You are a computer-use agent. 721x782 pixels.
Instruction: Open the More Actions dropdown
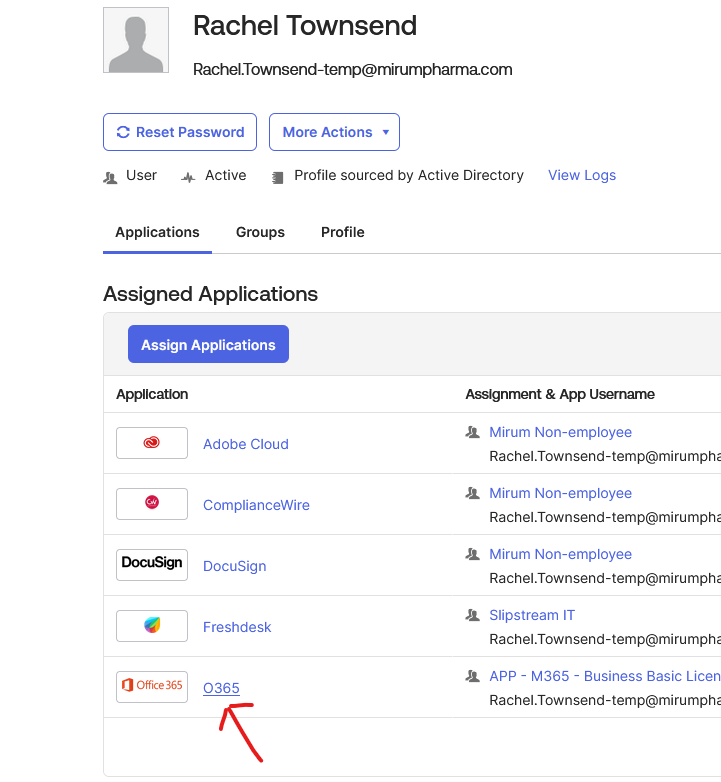pos(334,132)
